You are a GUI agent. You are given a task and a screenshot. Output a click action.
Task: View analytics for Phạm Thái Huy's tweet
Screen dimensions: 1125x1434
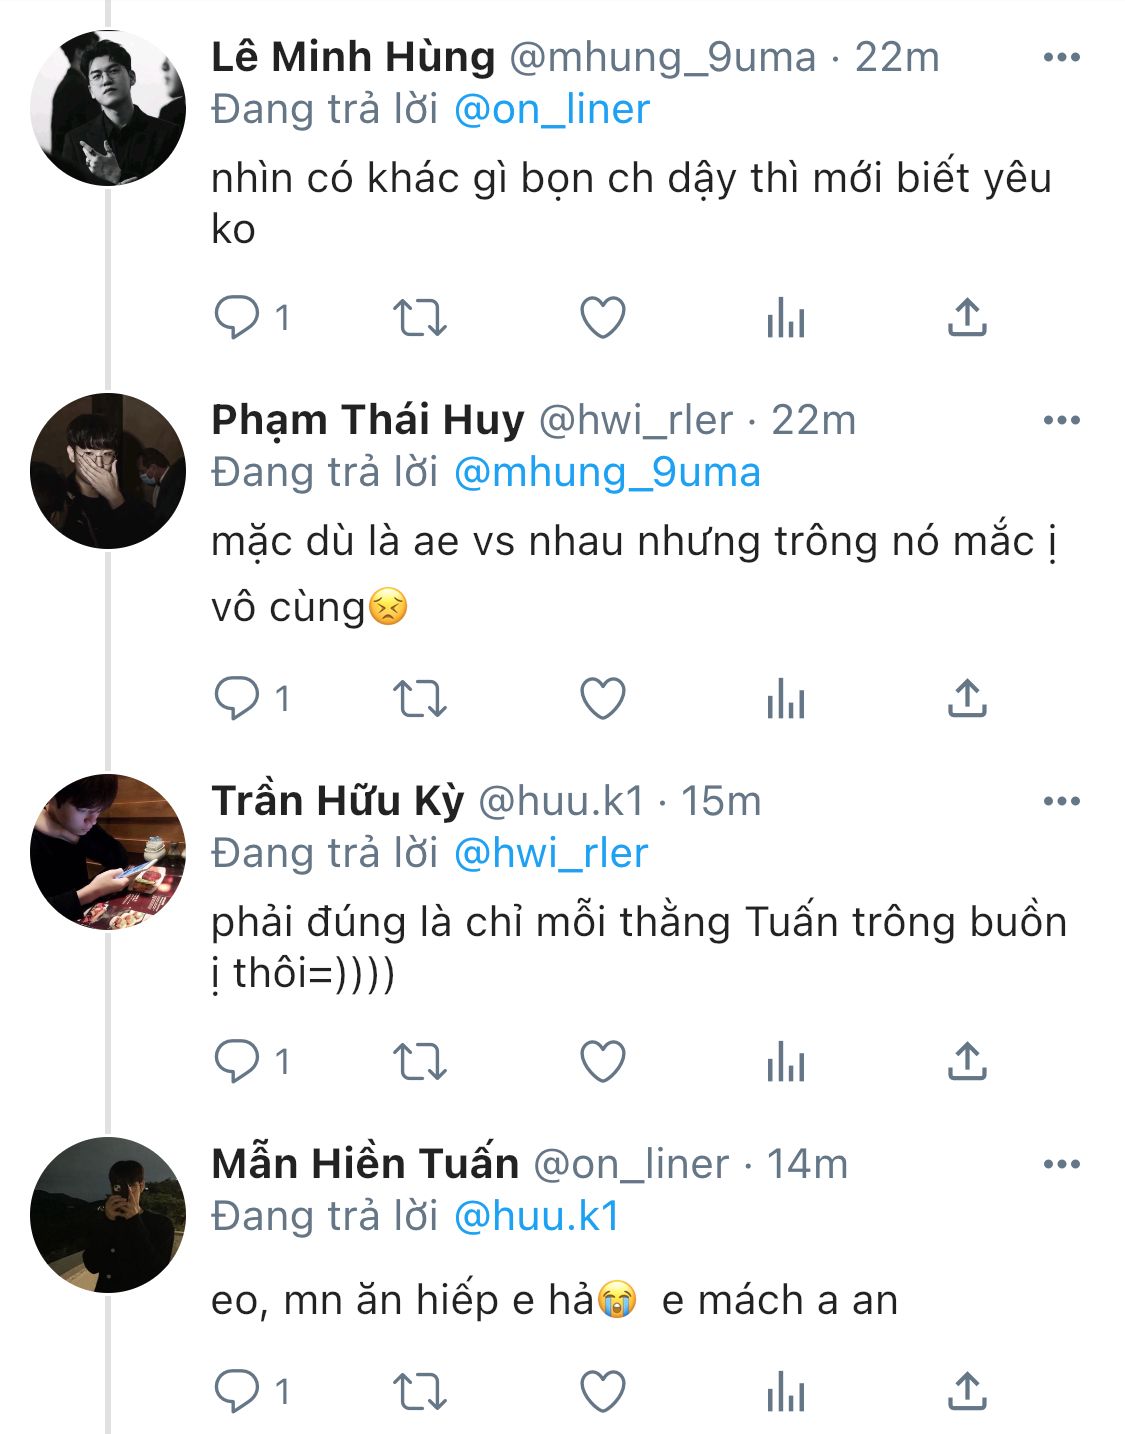786,698
